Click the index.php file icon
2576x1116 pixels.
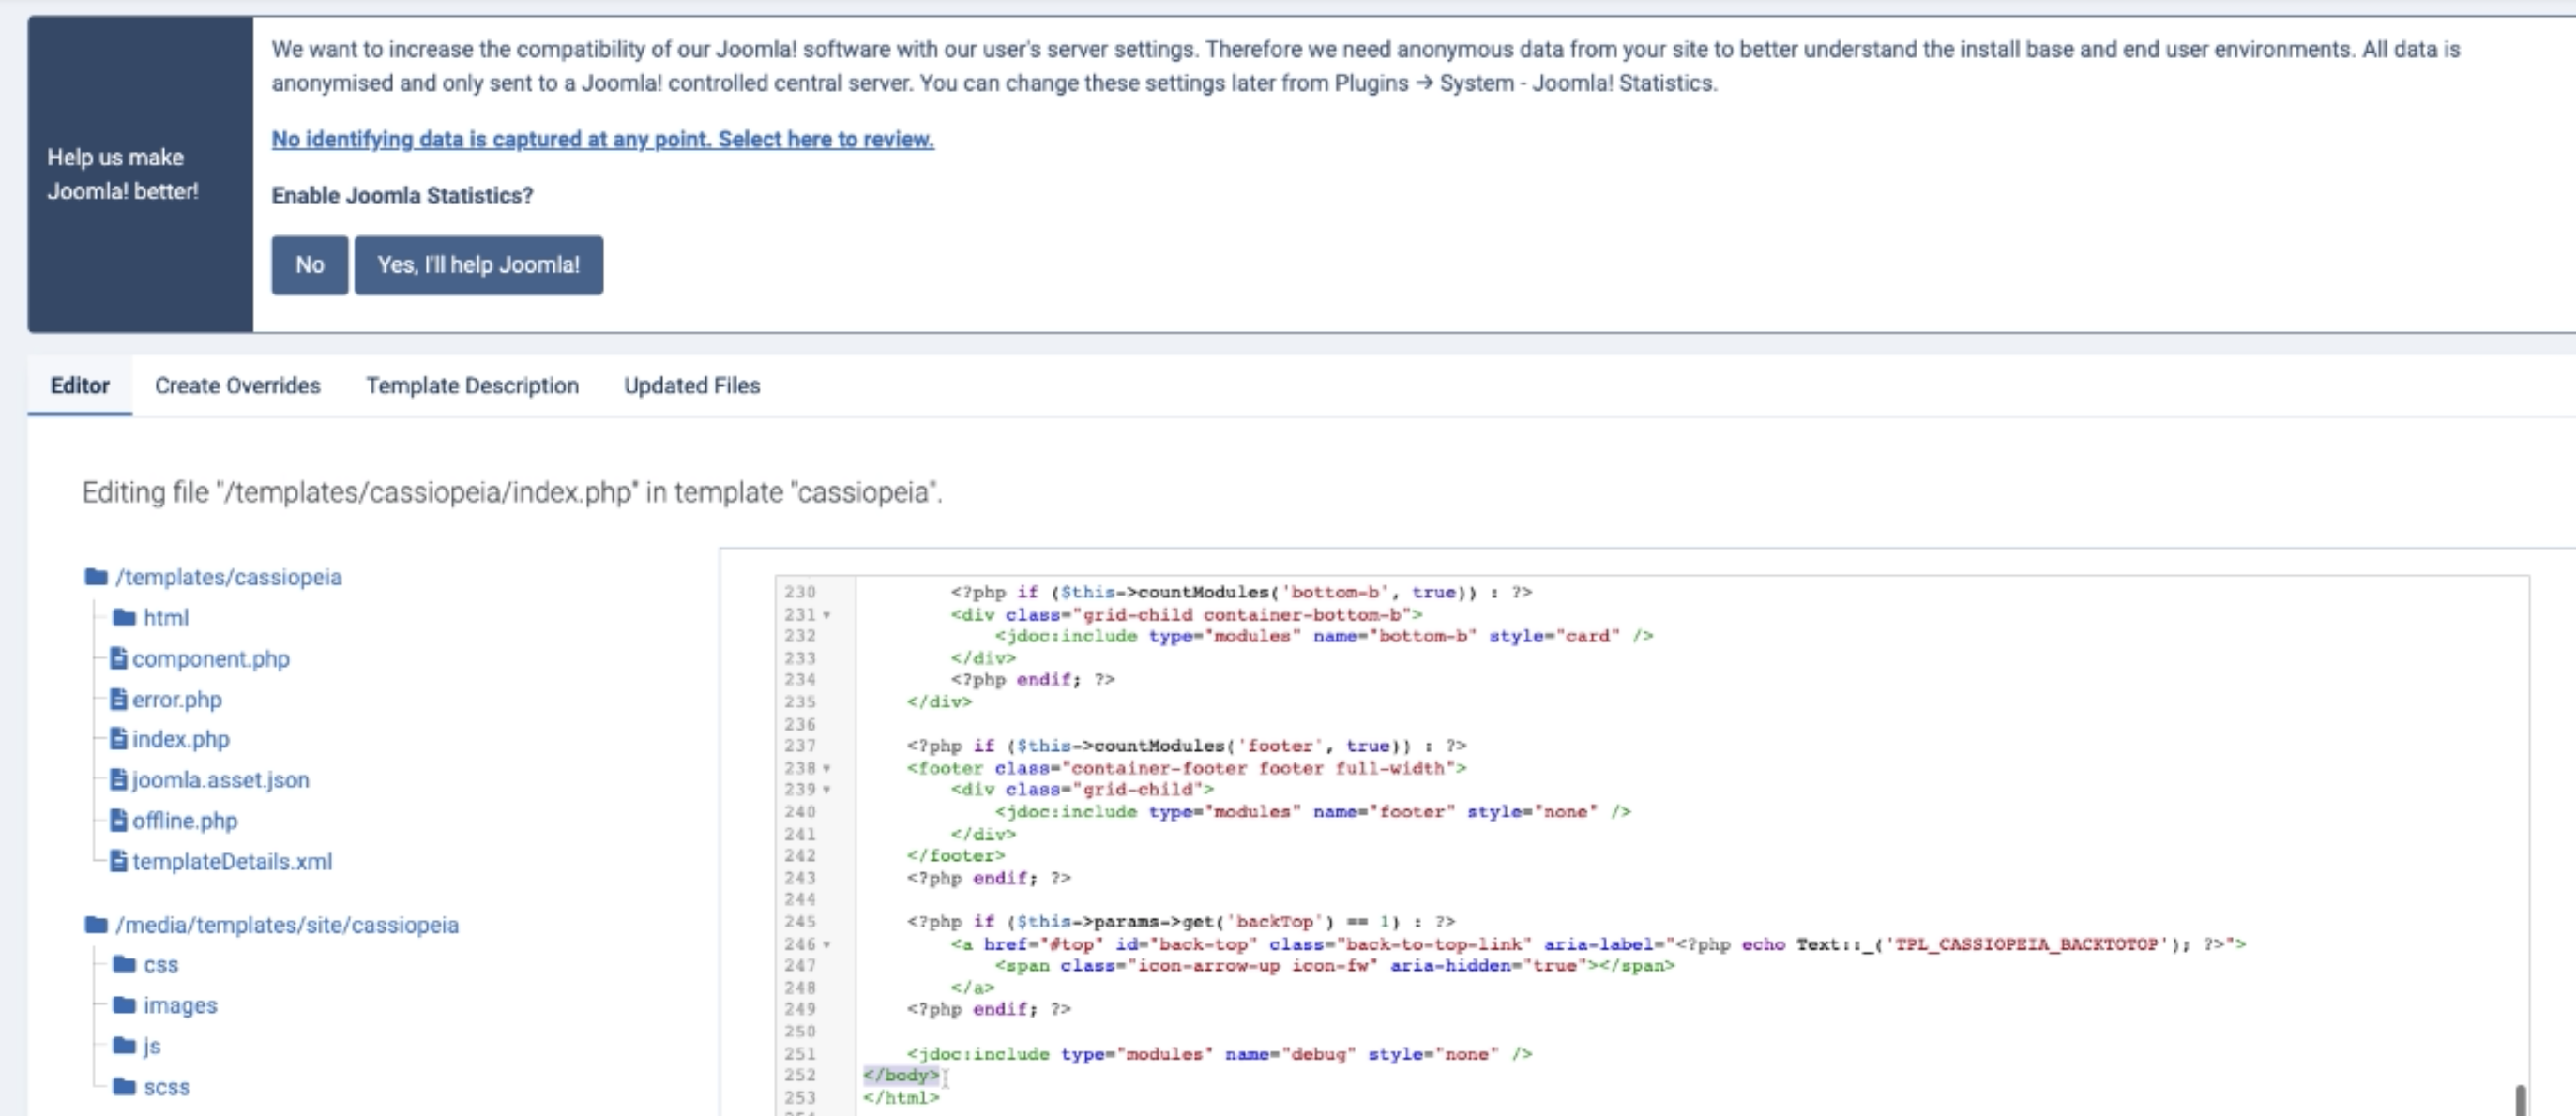coord(118,738)
